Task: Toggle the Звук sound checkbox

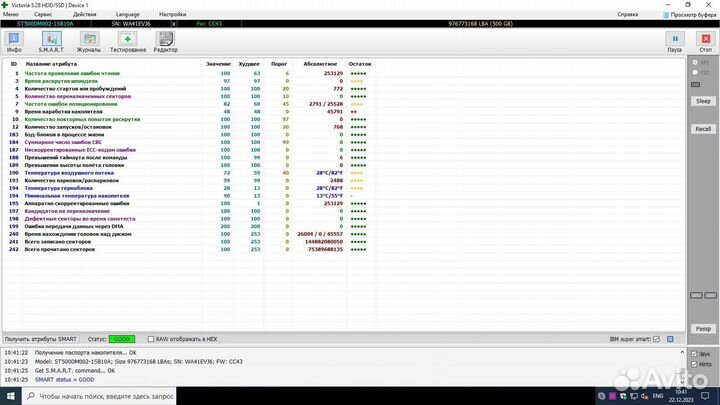Action: coord(694,354)
